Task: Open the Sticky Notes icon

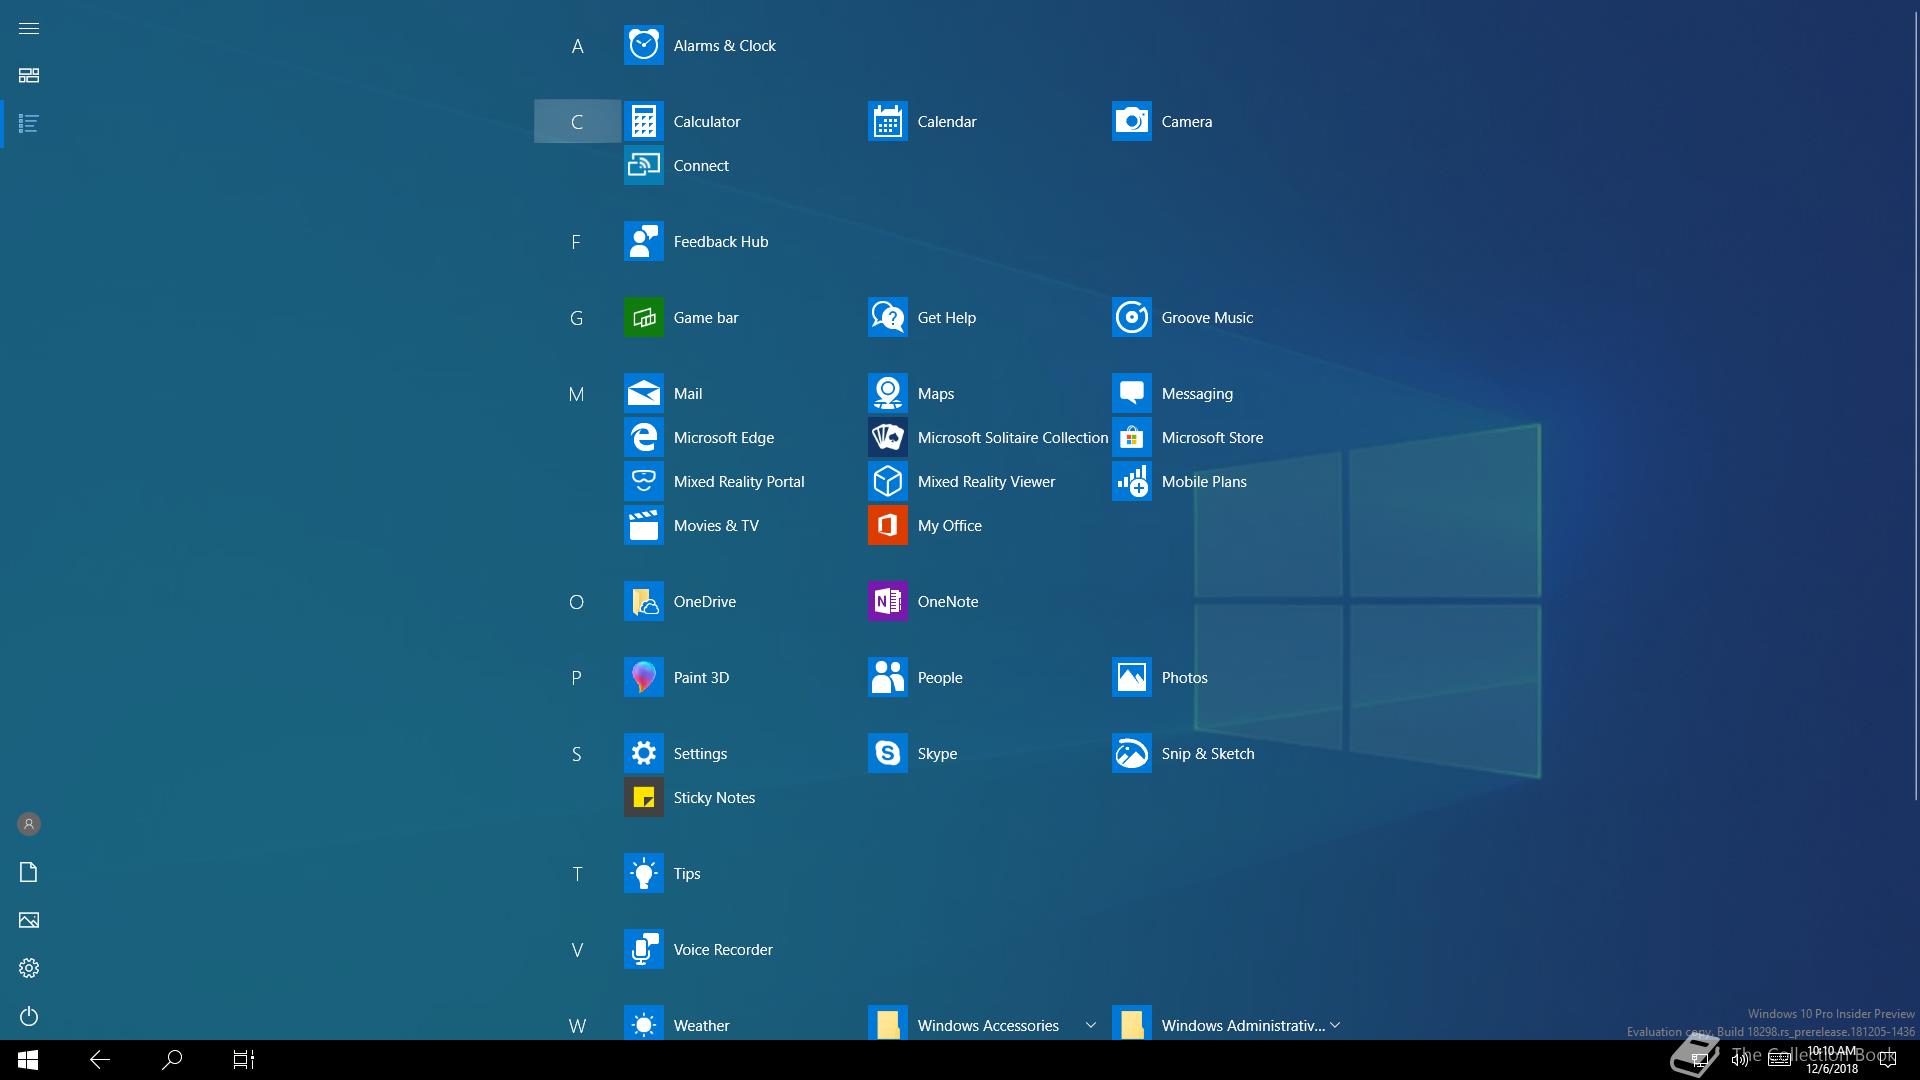Action: [x=643, y=797]
